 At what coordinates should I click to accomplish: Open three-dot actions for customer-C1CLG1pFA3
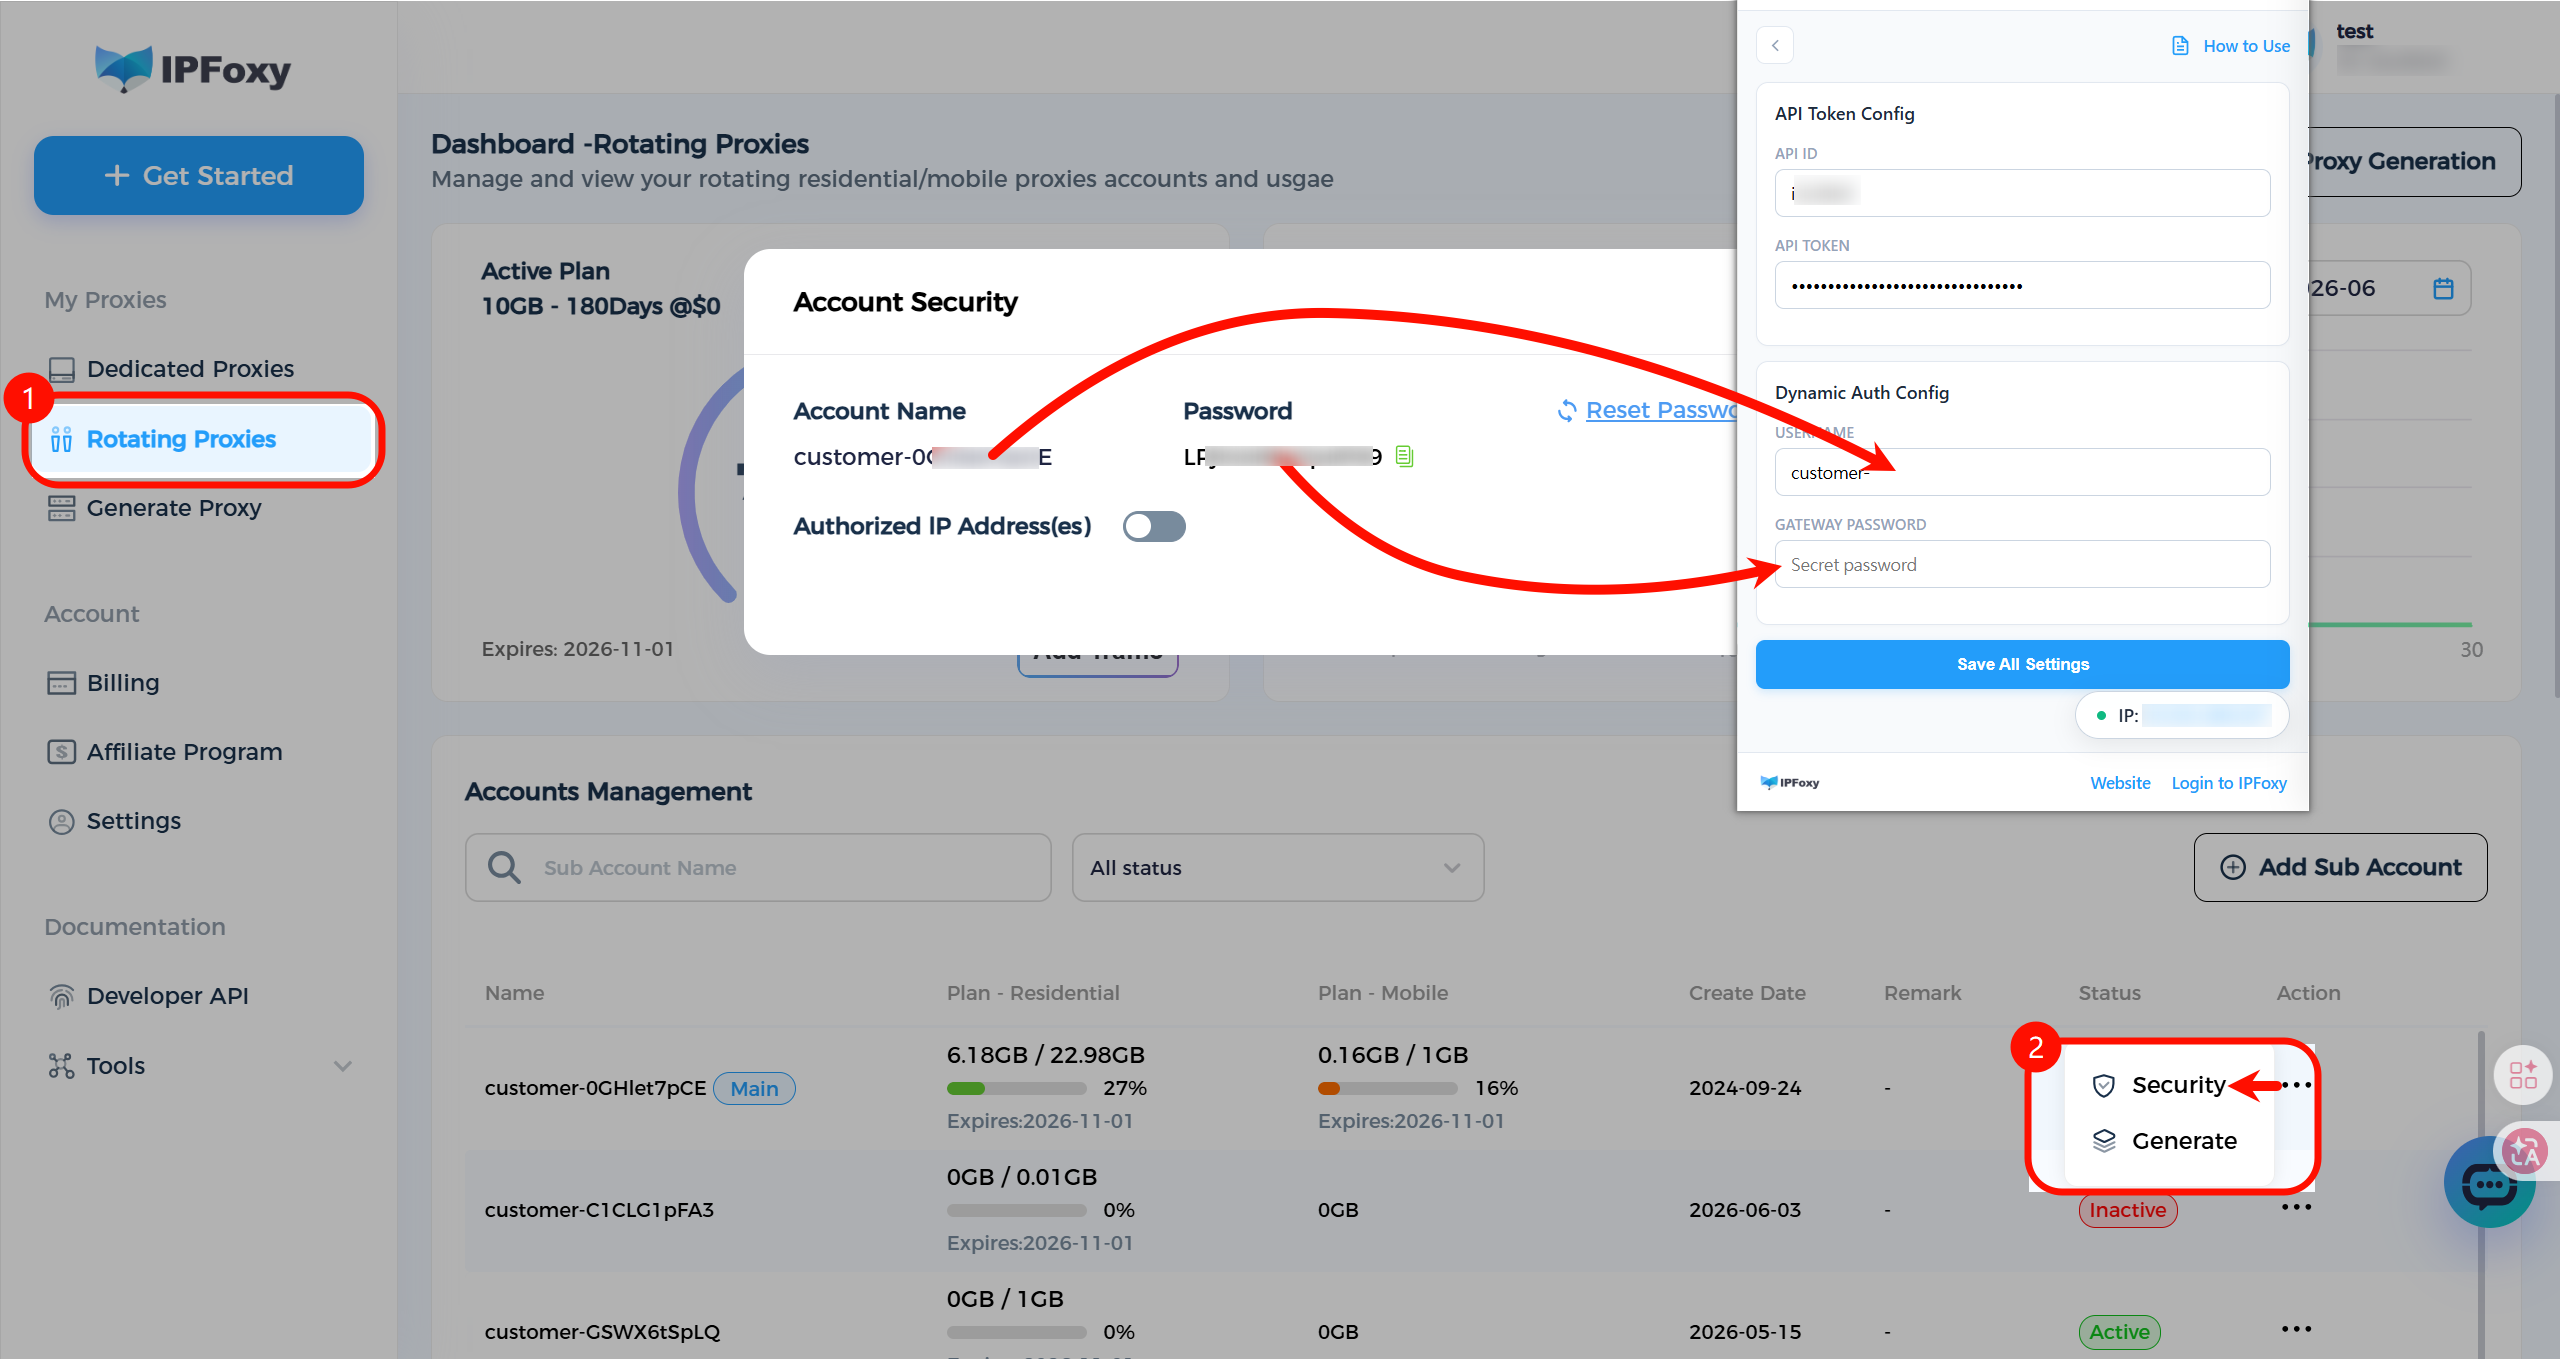(x=2296, y=1208)
